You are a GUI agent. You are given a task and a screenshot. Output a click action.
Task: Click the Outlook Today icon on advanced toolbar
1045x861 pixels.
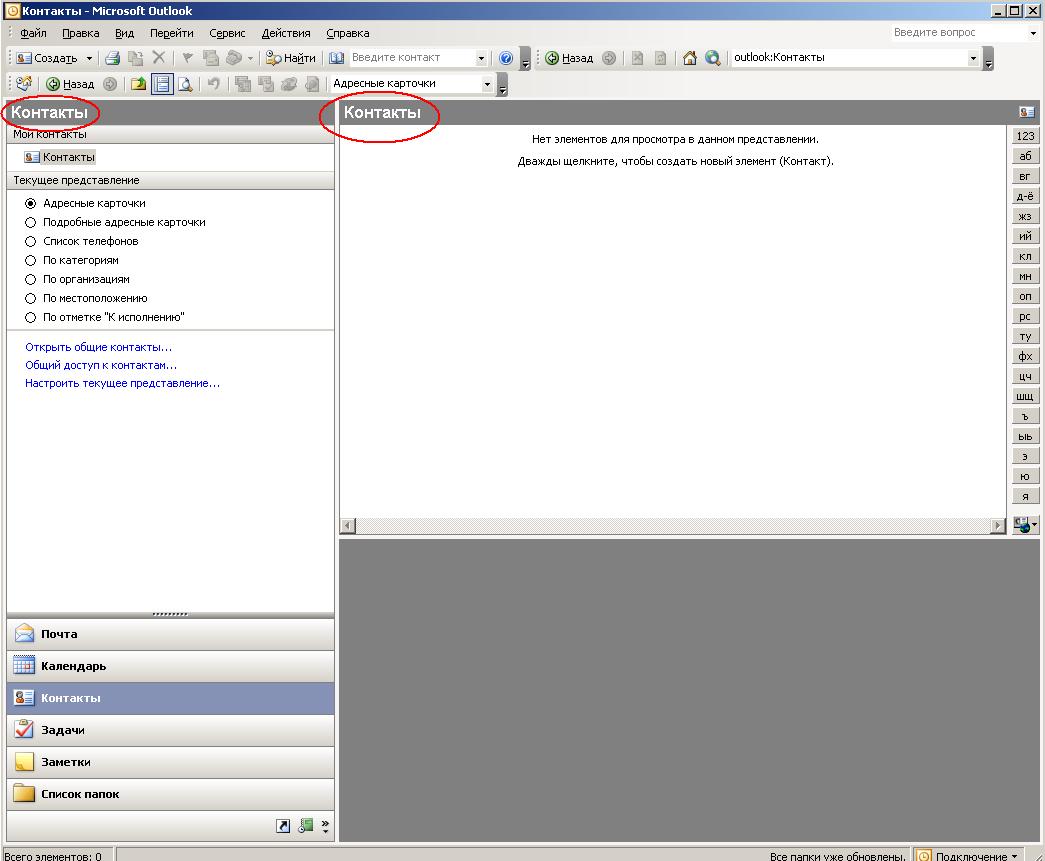tap(24, 84)
